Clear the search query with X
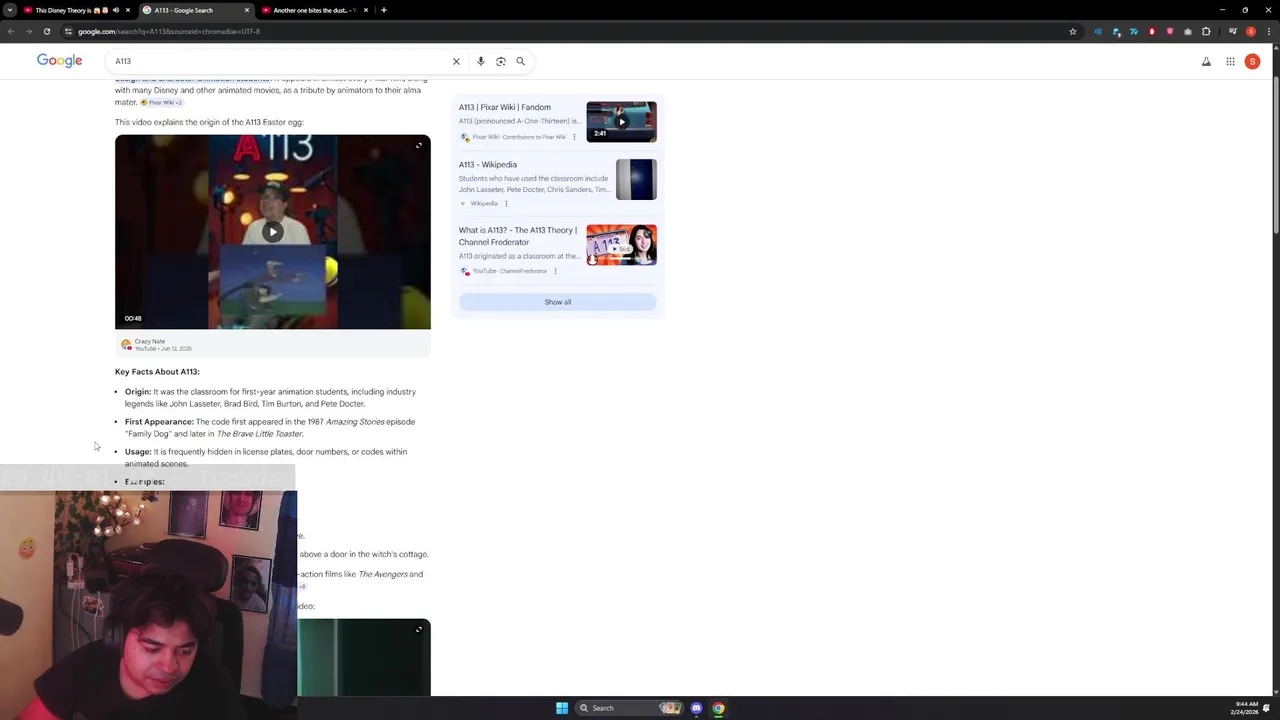Image resolution: width=1280 pixels, height=720 pixels. coord(456,61)
